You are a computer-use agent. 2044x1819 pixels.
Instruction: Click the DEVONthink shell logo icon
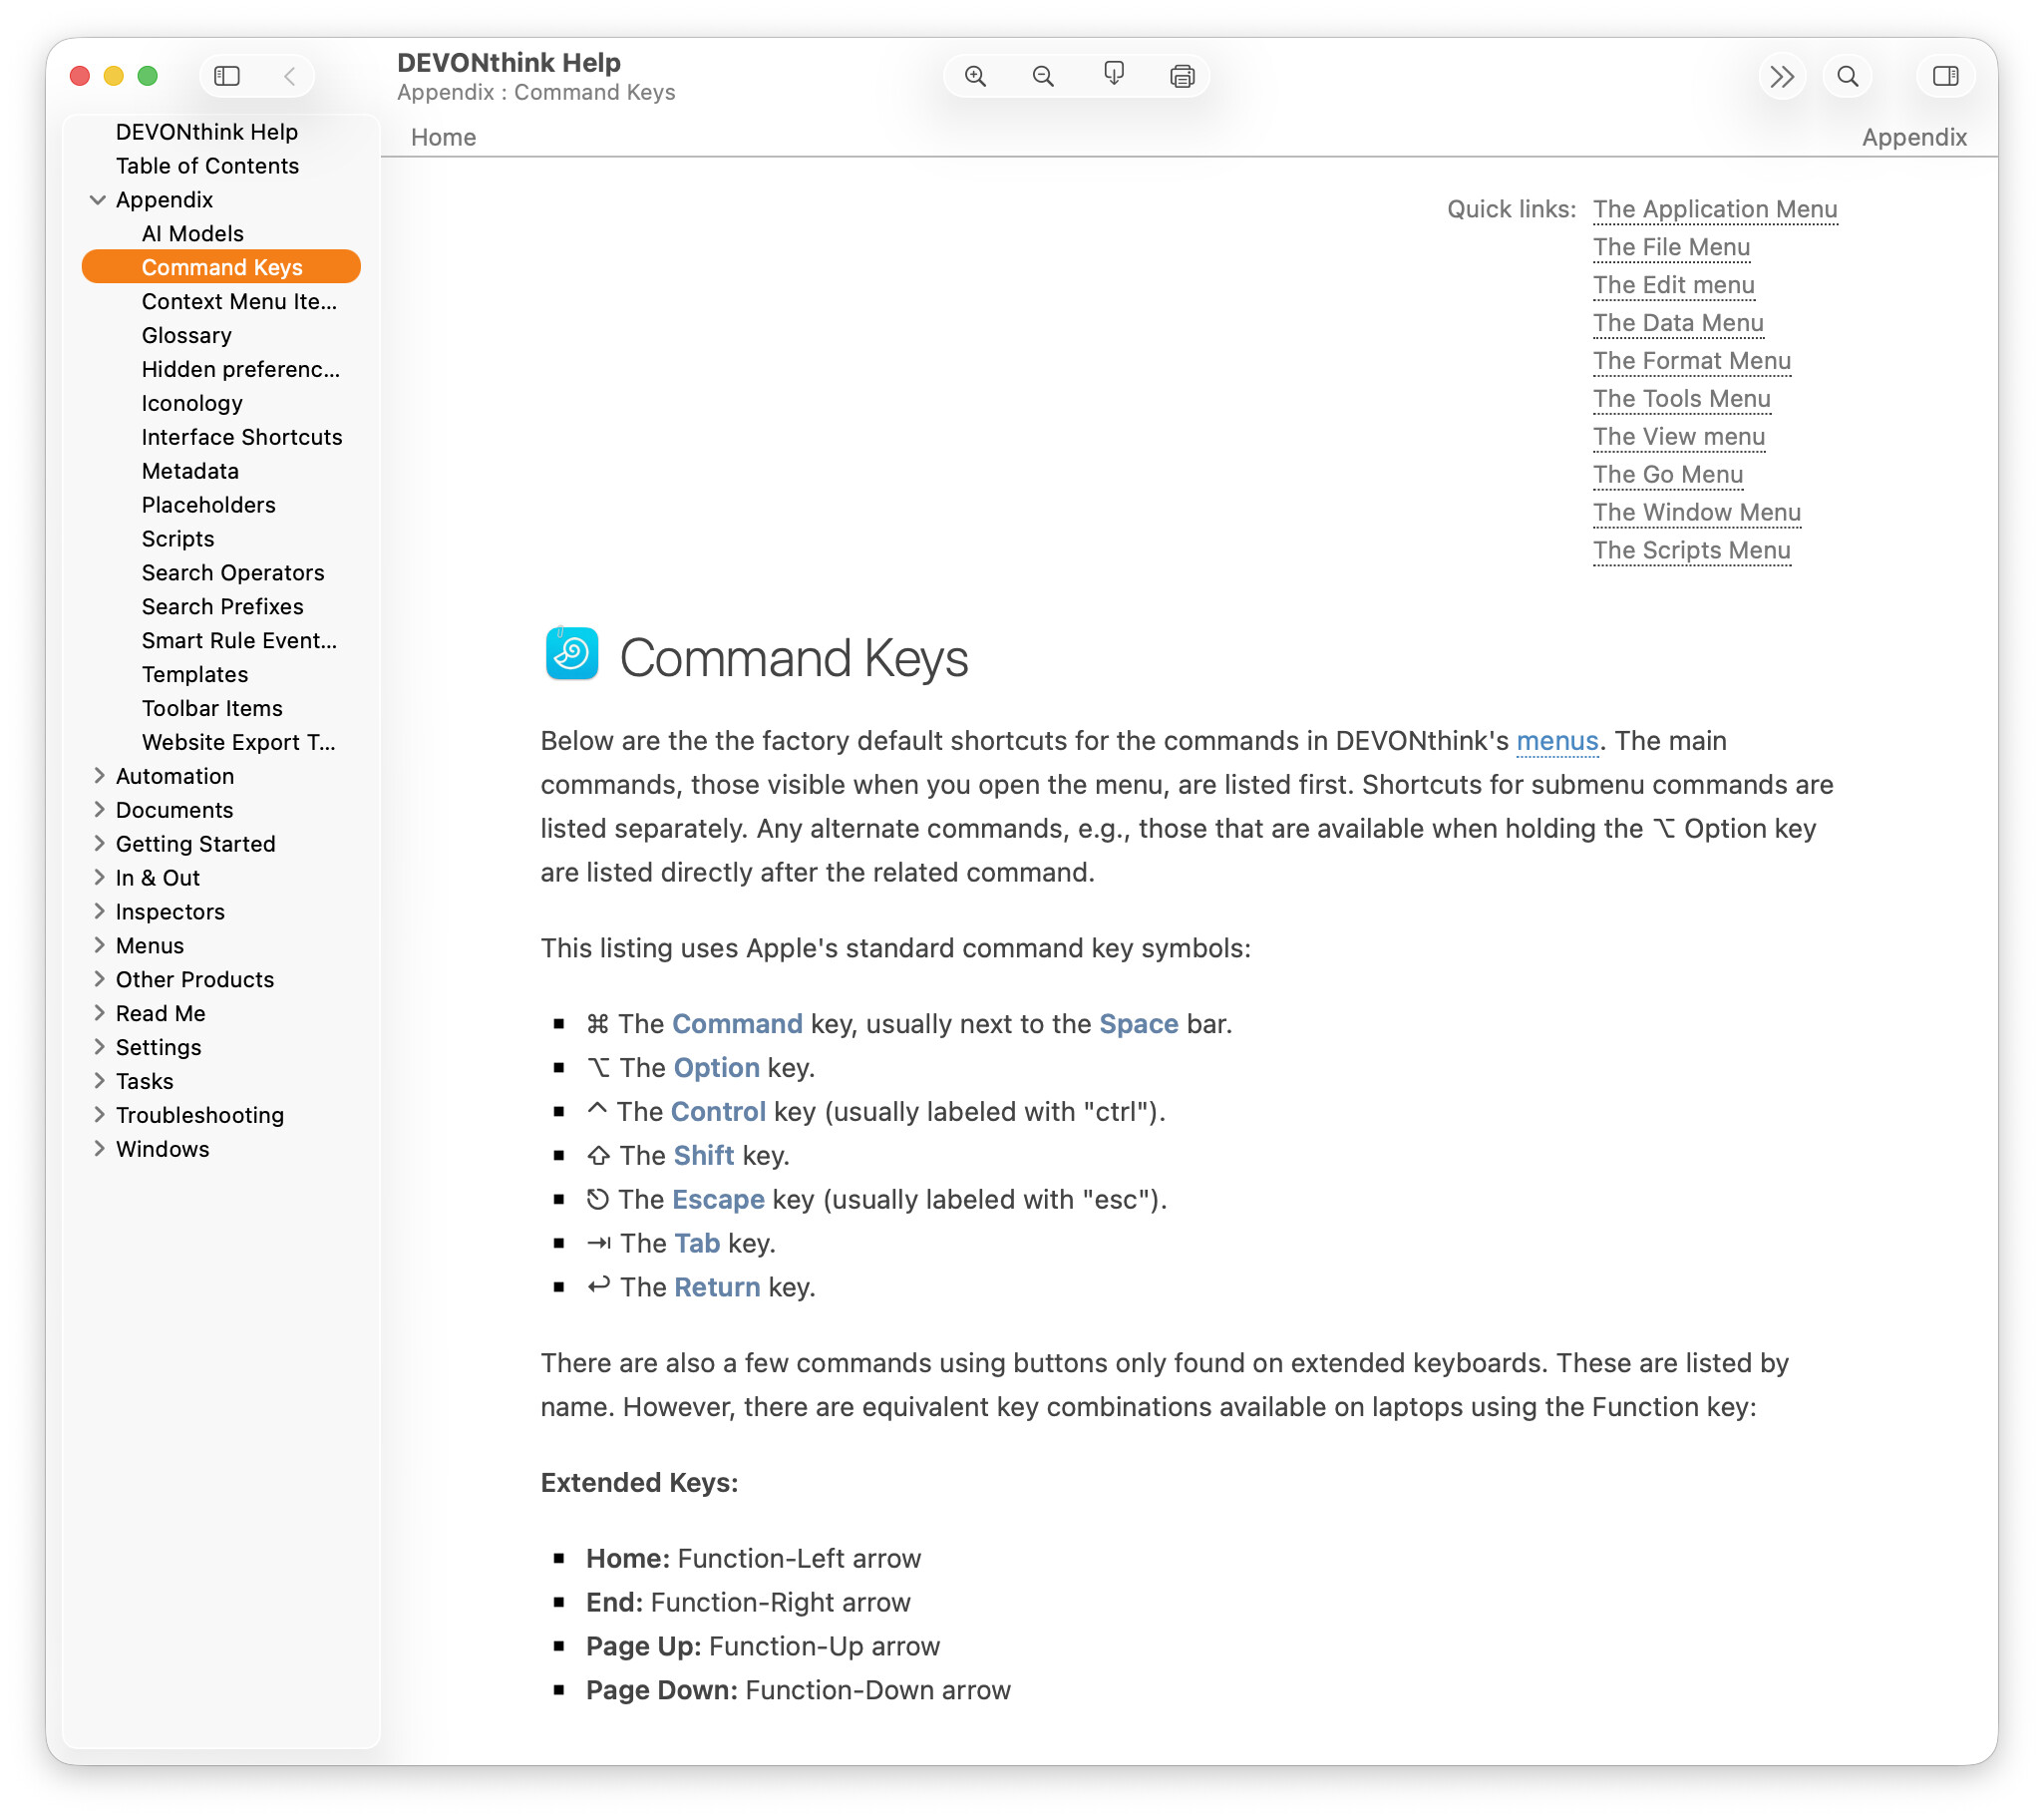point(571,654)
